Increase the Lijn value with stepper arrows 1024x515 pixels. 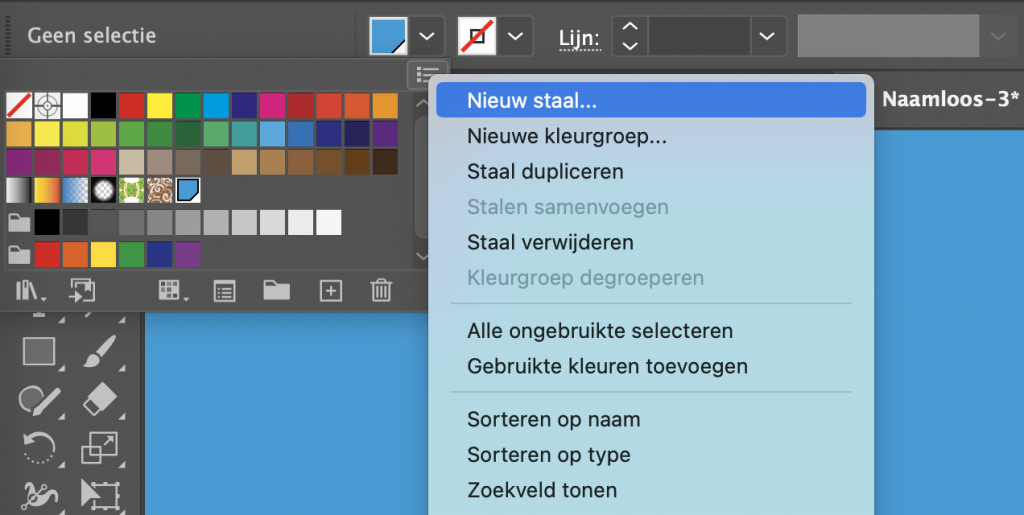coord(630,27)
